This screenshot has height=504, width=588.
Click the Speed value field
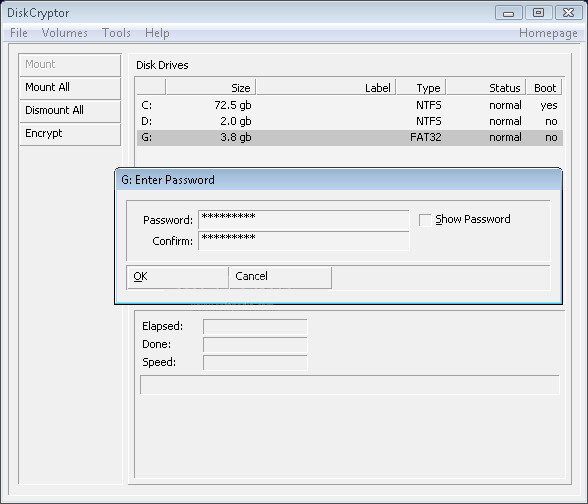pyautogui.click(x=255, y=362)
